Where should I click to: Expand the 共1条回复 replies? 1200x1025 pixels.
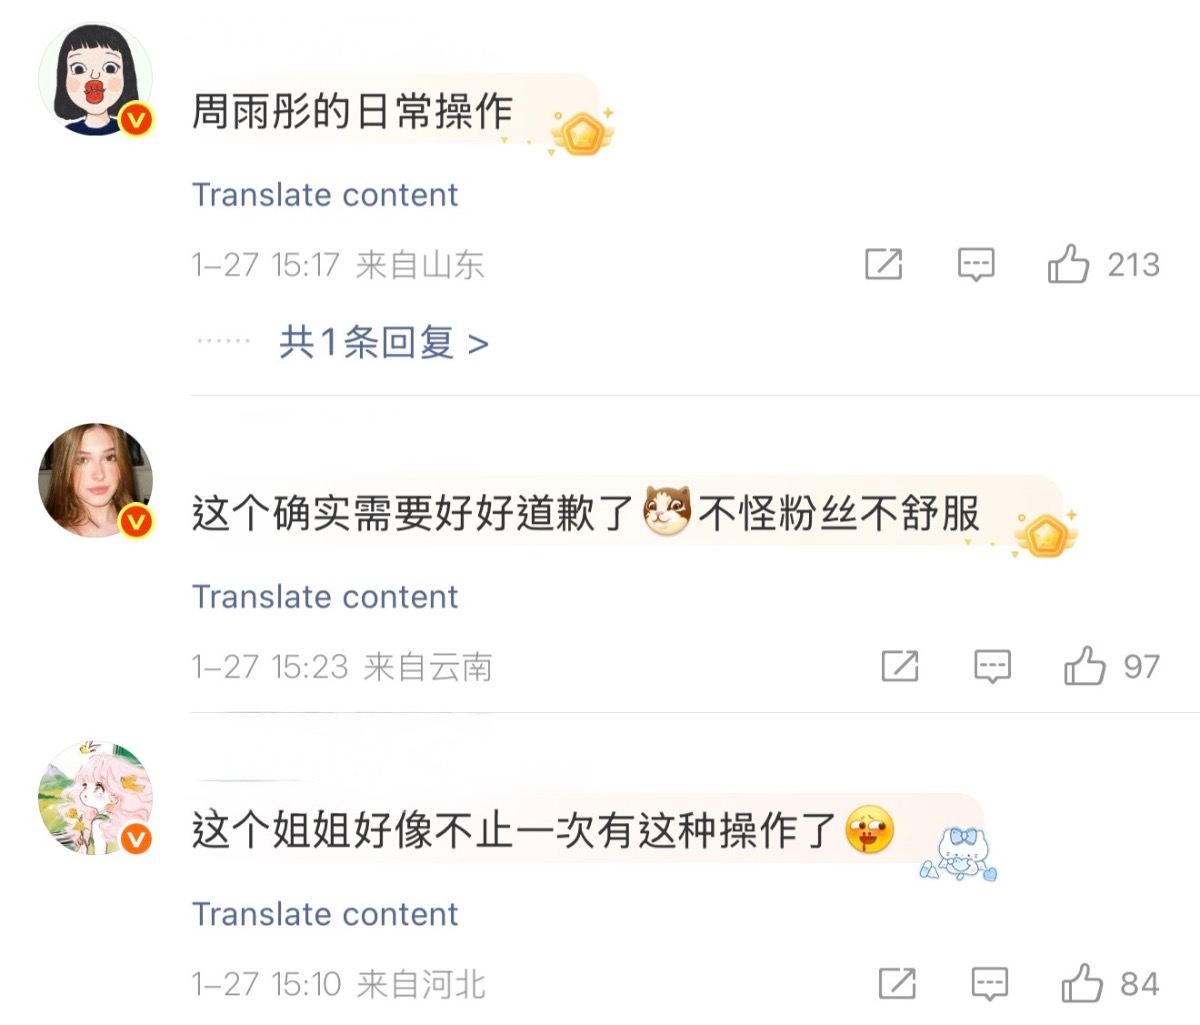[x=383, y=343]
